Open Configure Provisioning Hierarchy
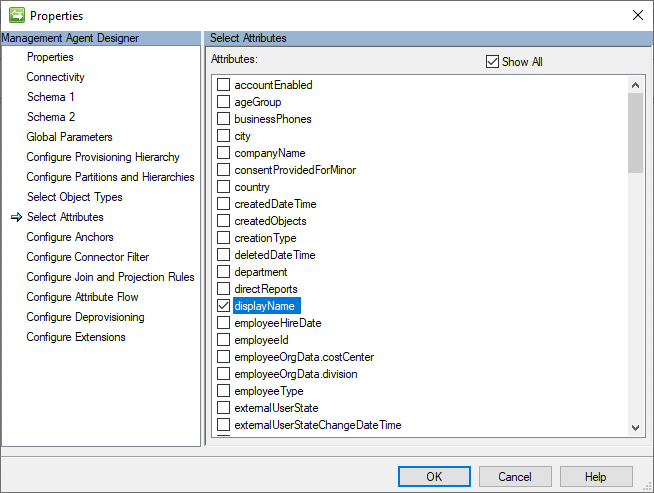This screenshot has height=493, width=654. click(103, 157)
